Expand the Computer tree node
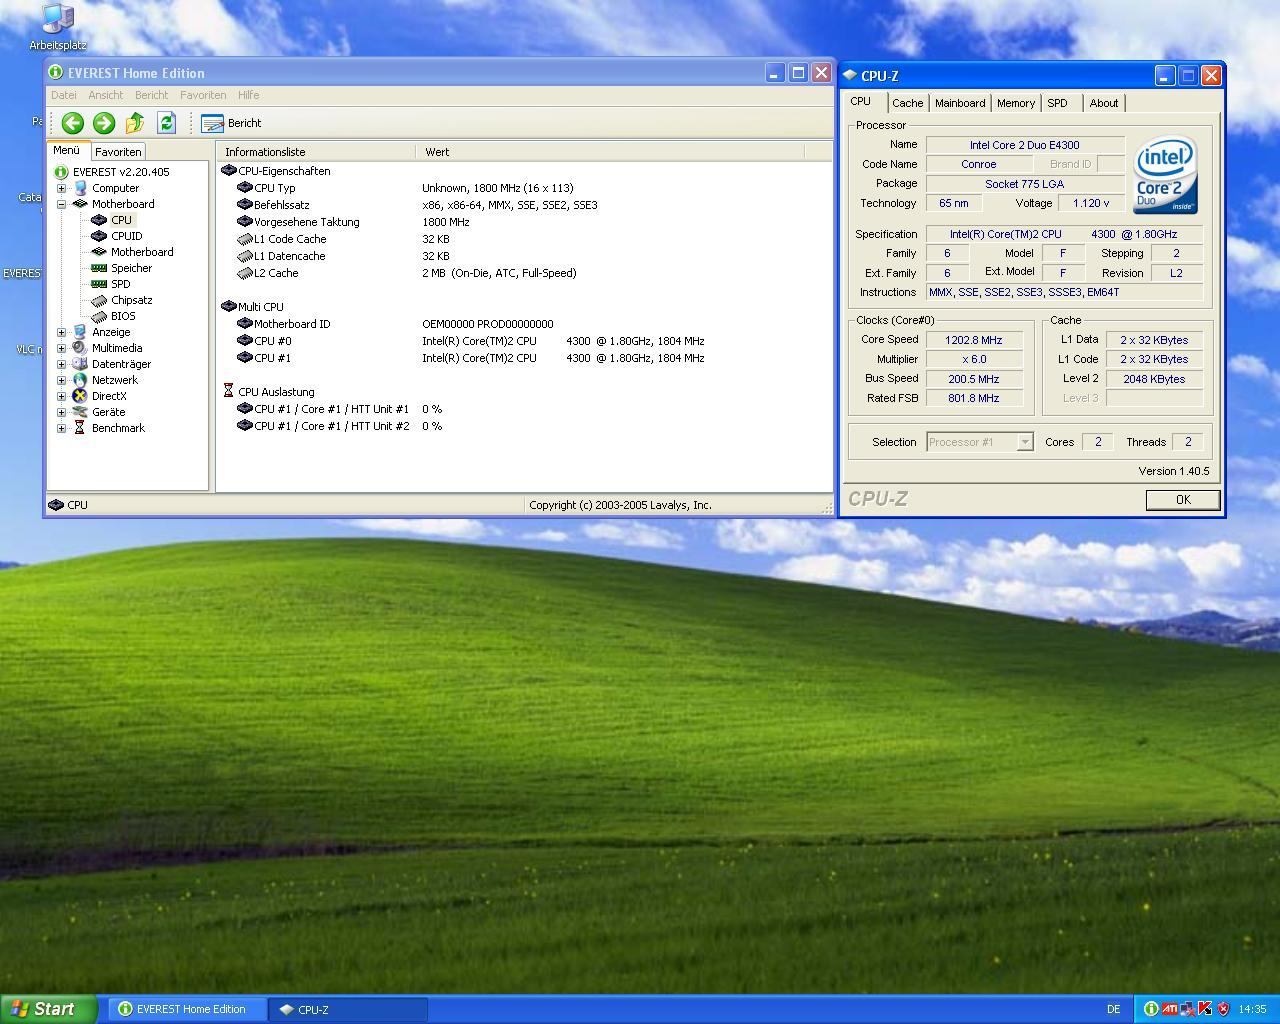 click(61, 188)
